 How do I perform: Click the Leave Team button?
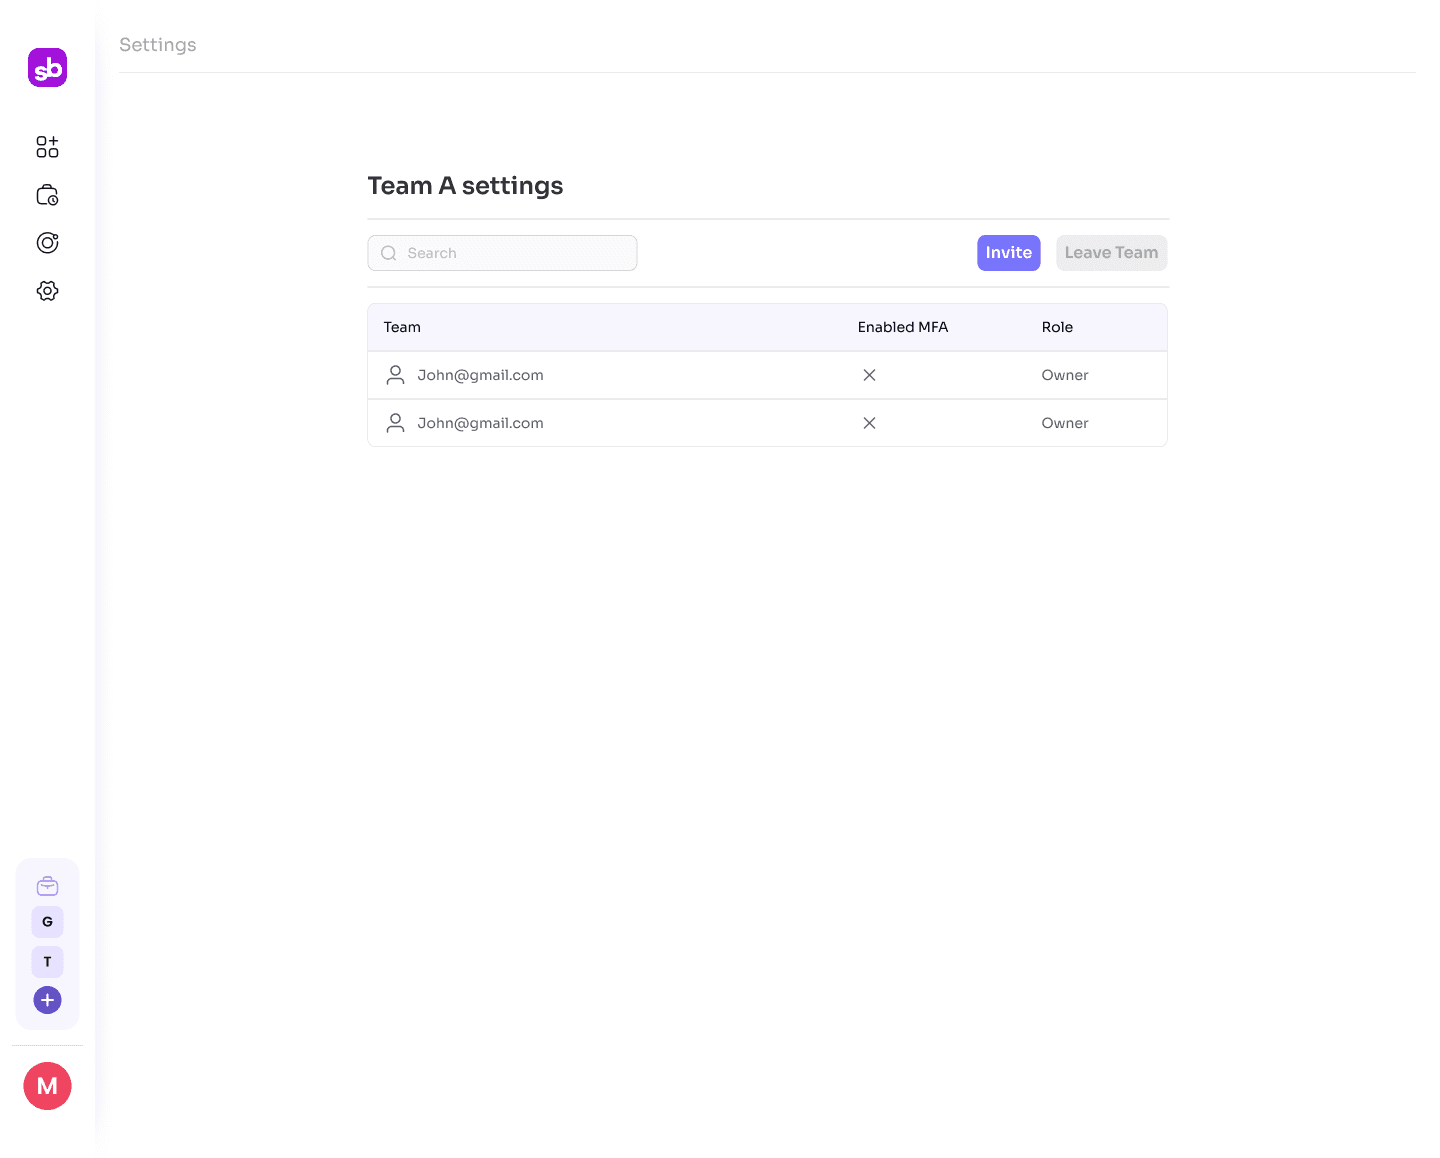1111,253
